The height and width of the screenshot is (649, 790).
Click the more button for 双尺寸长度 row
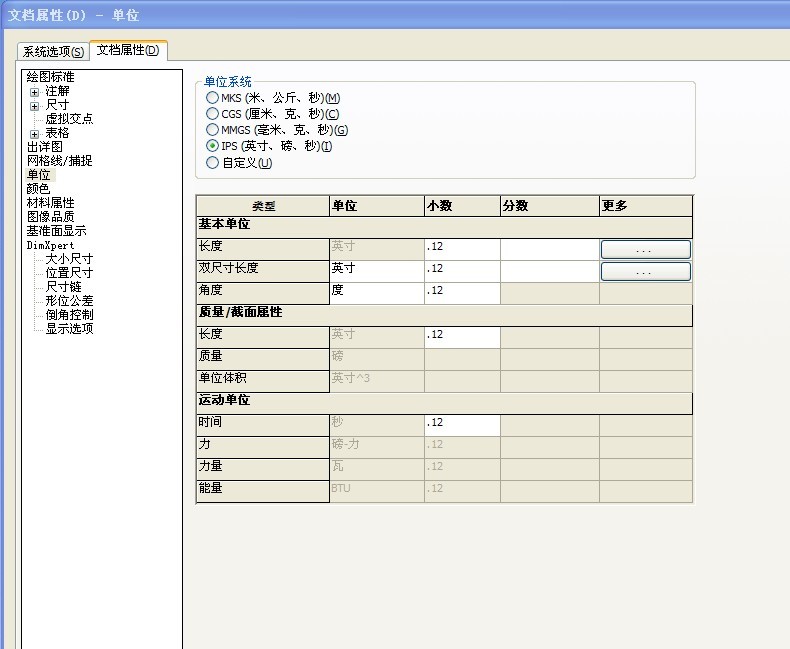pos(645,272)
